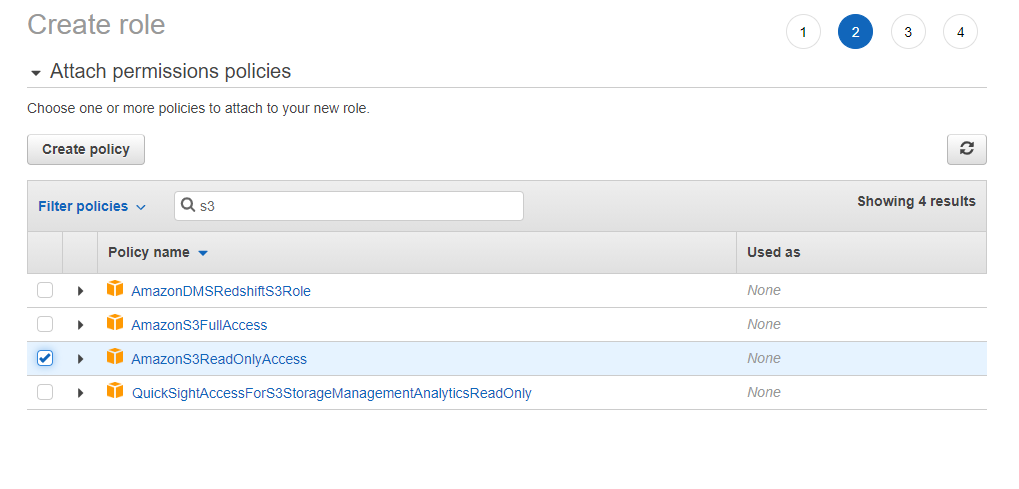This screenshot has height=489, width=1019.
Task: Click the None value in AmazonS3FullAccess row
Action: [764, 324]
